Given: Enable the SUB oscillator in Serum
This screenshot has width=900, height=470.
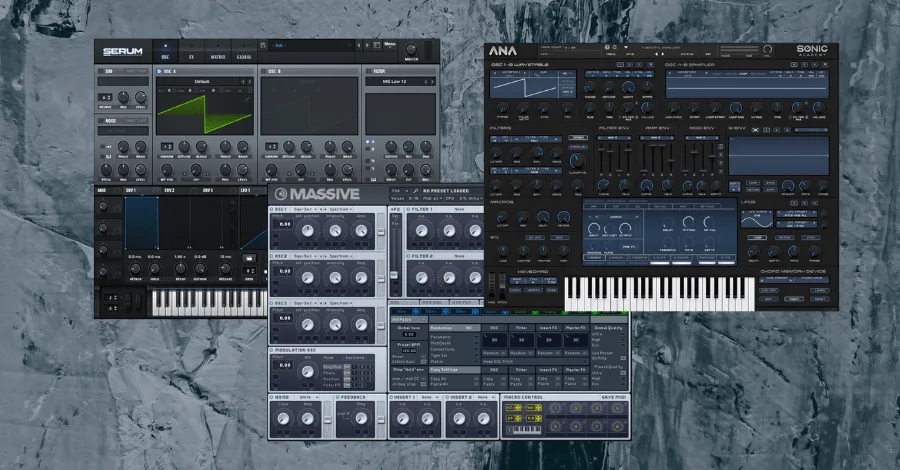Looking at the screenshot, I should (100, 71).
